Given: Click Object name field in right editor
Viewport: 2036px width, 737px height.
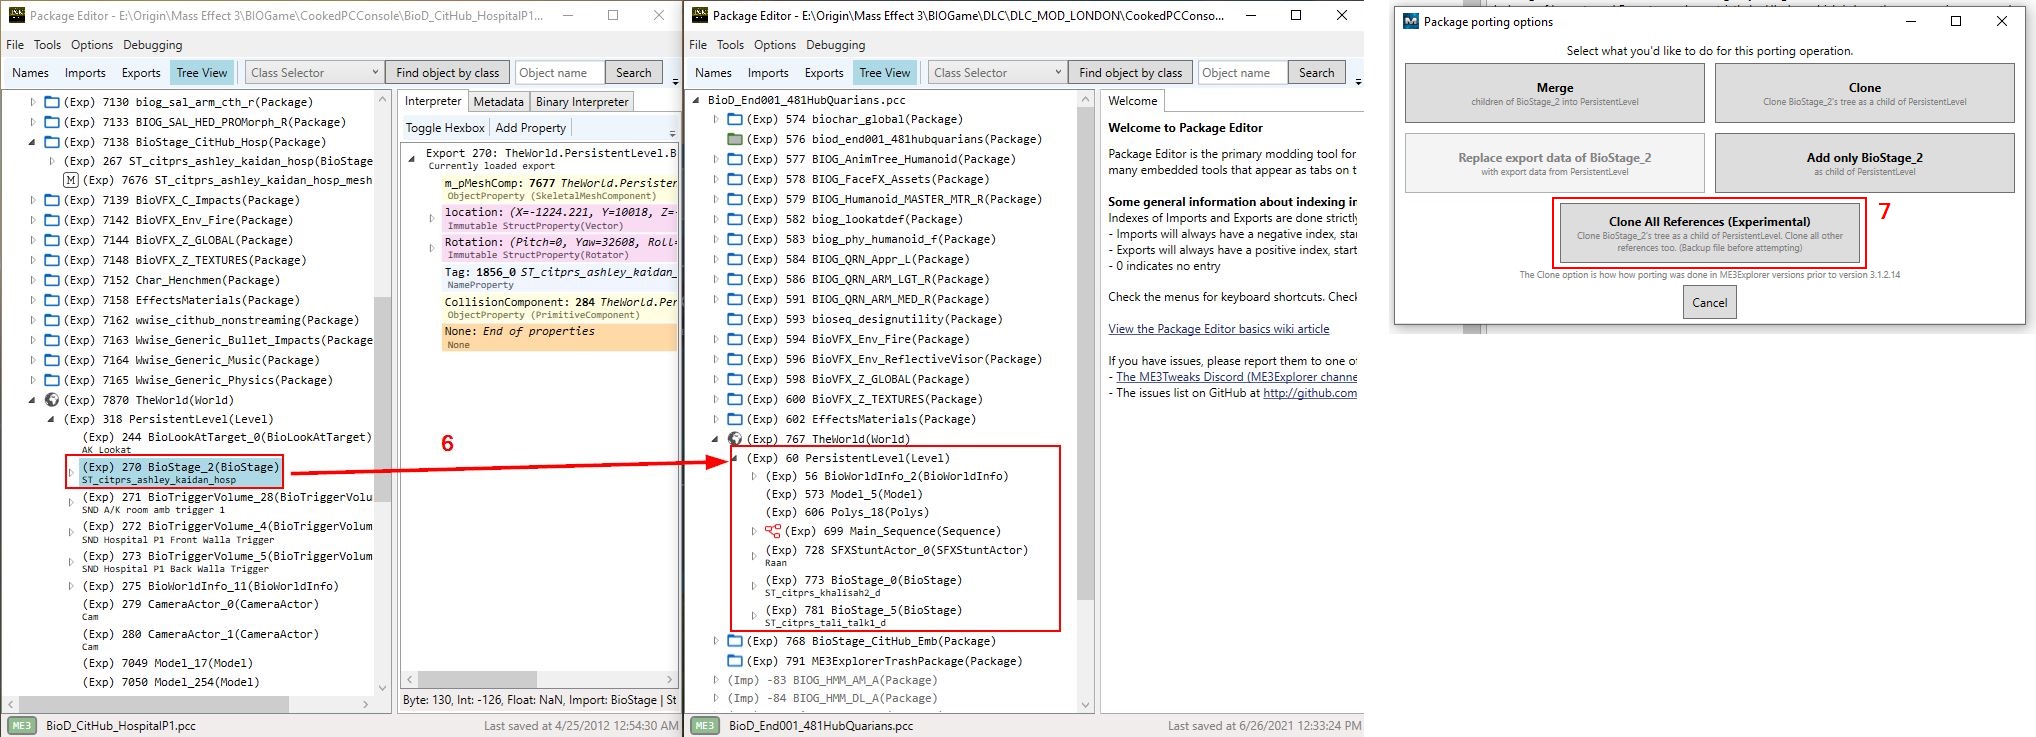Looking at the screenshot, I should point(1243,72).
